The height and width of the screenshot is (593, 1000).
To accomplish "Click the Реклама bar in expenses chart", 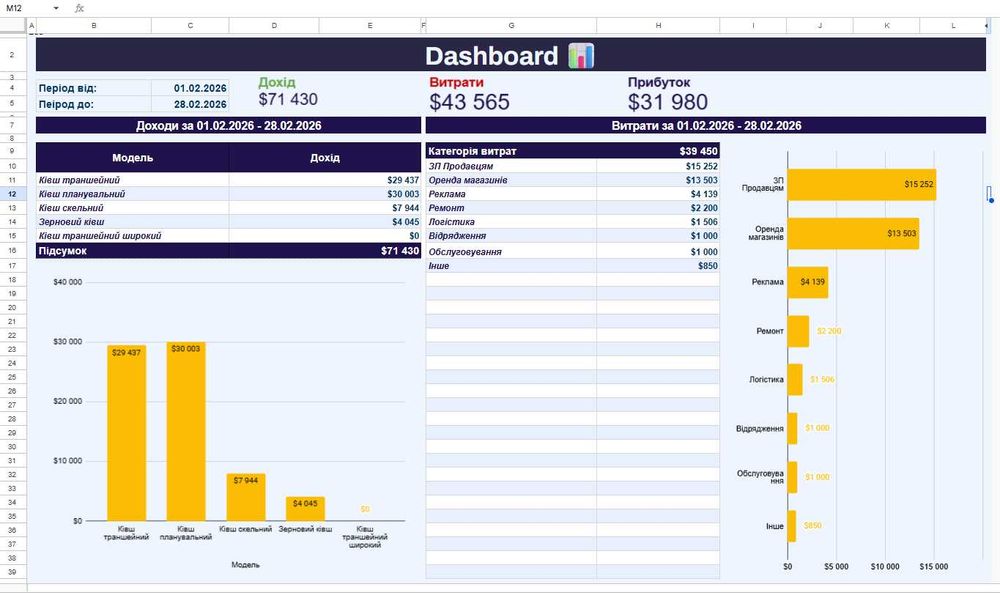I will [808, 282].
